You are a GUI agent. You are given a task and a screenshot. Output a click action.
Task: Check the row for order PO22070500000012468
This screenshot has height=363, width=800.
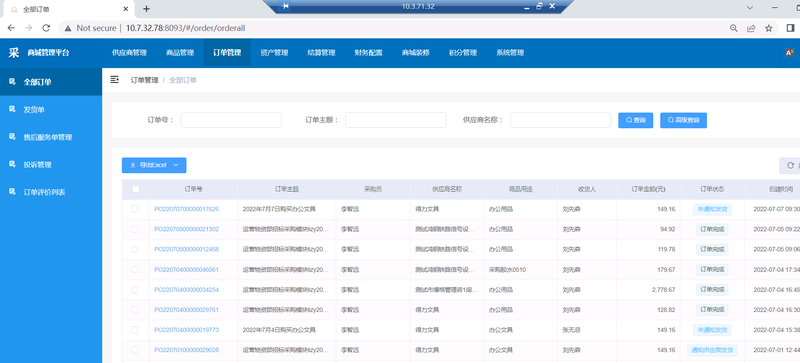[135, 249]
